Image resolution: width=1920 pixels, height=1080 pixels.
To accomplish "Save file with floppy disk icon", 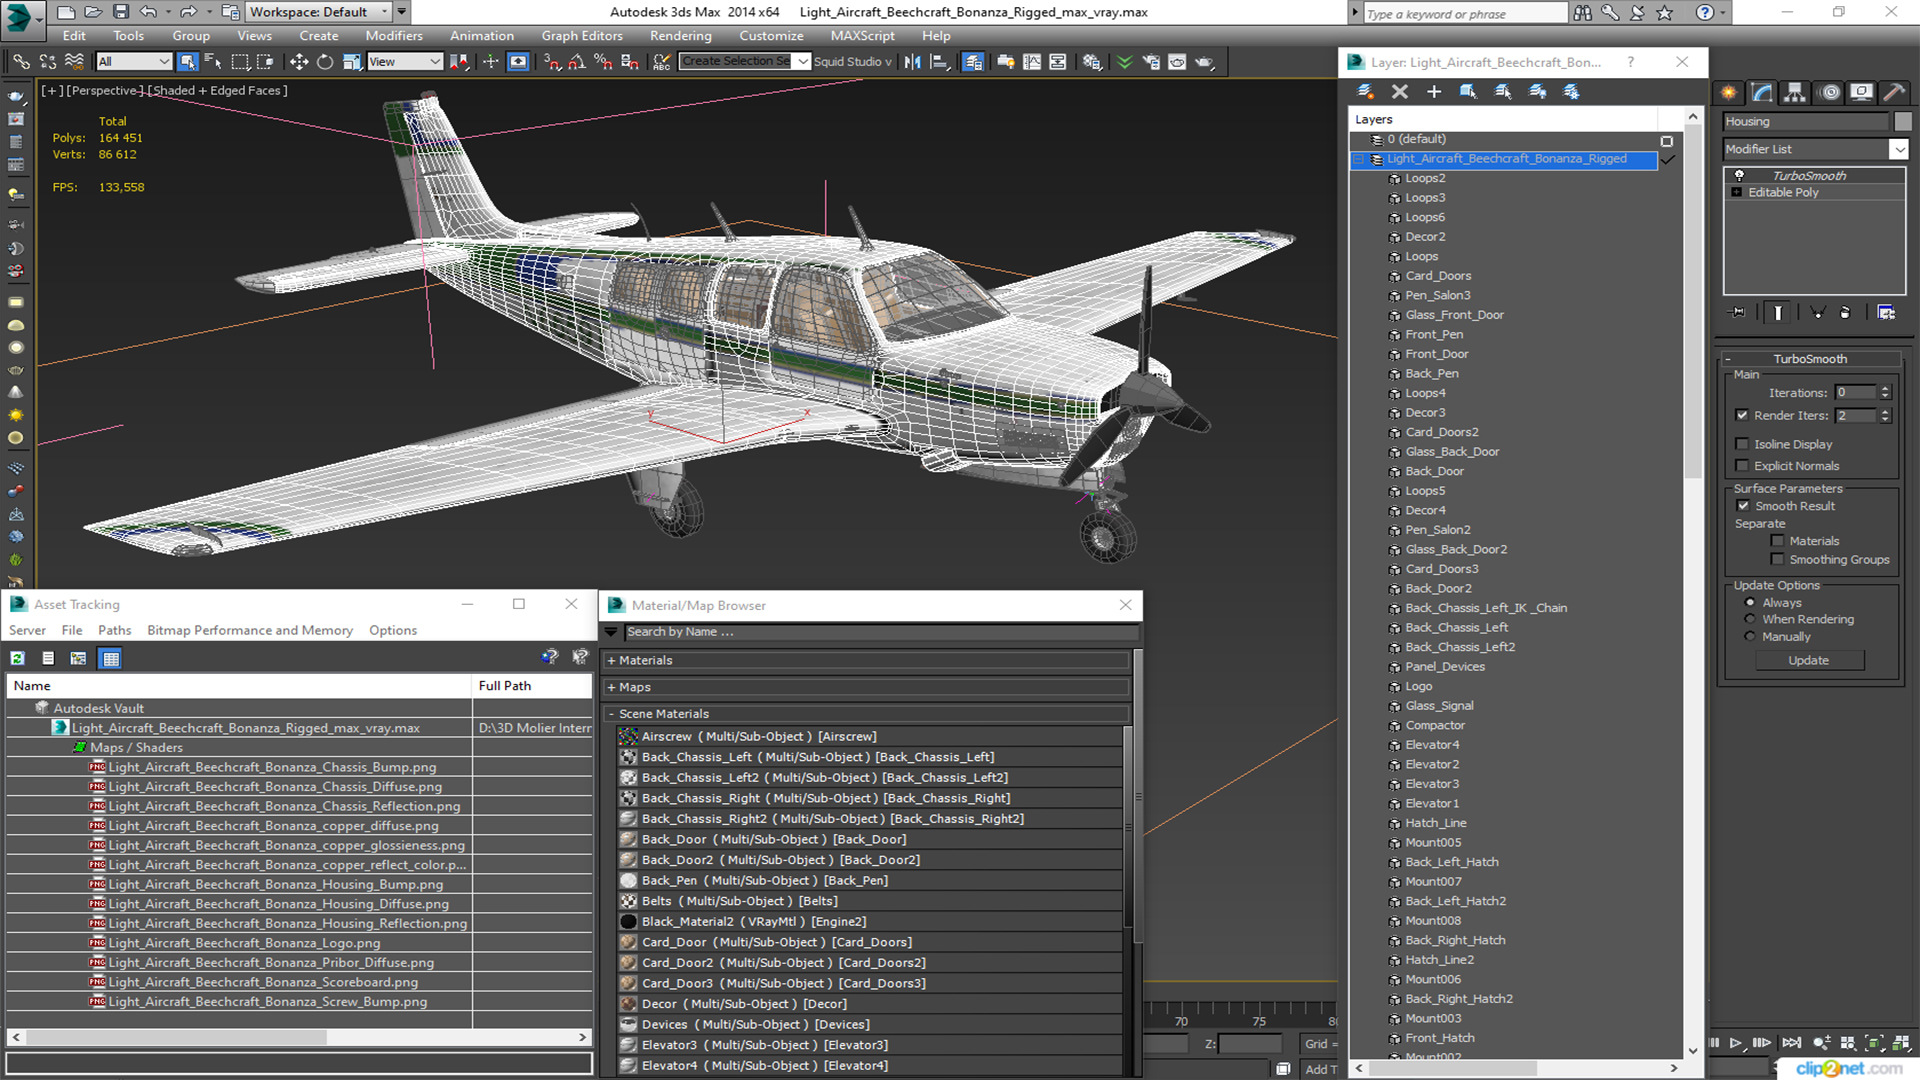I will point(121,12).
